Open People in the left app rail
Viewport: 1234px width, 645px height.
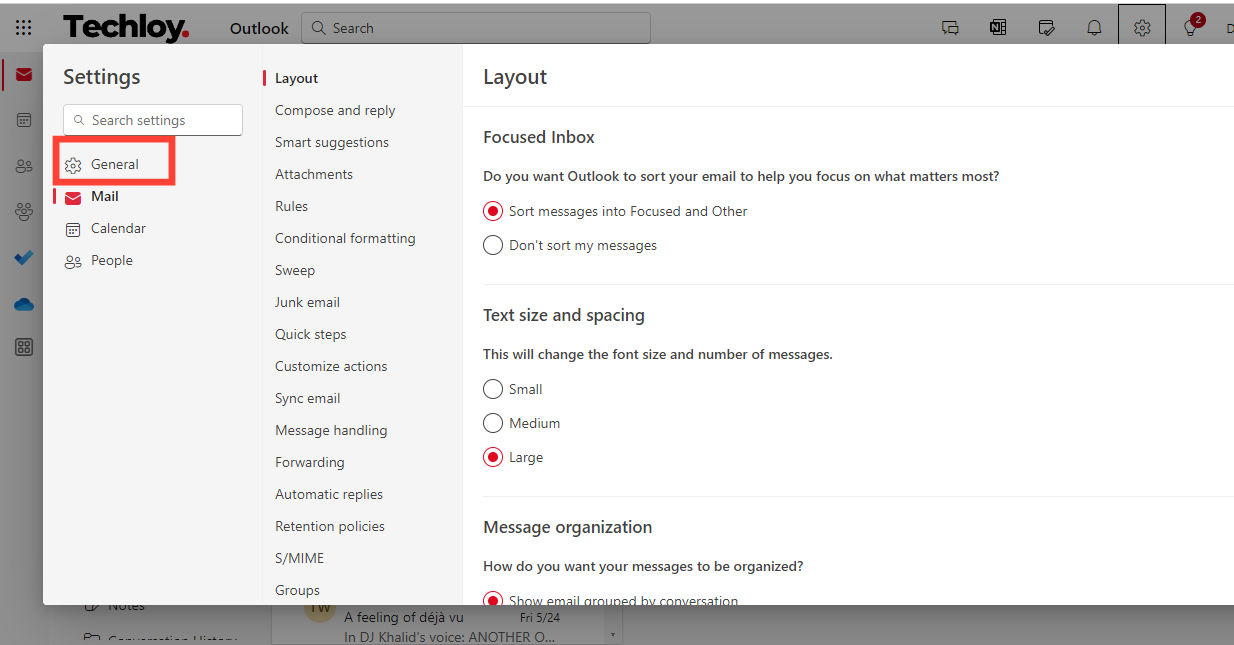24,166
